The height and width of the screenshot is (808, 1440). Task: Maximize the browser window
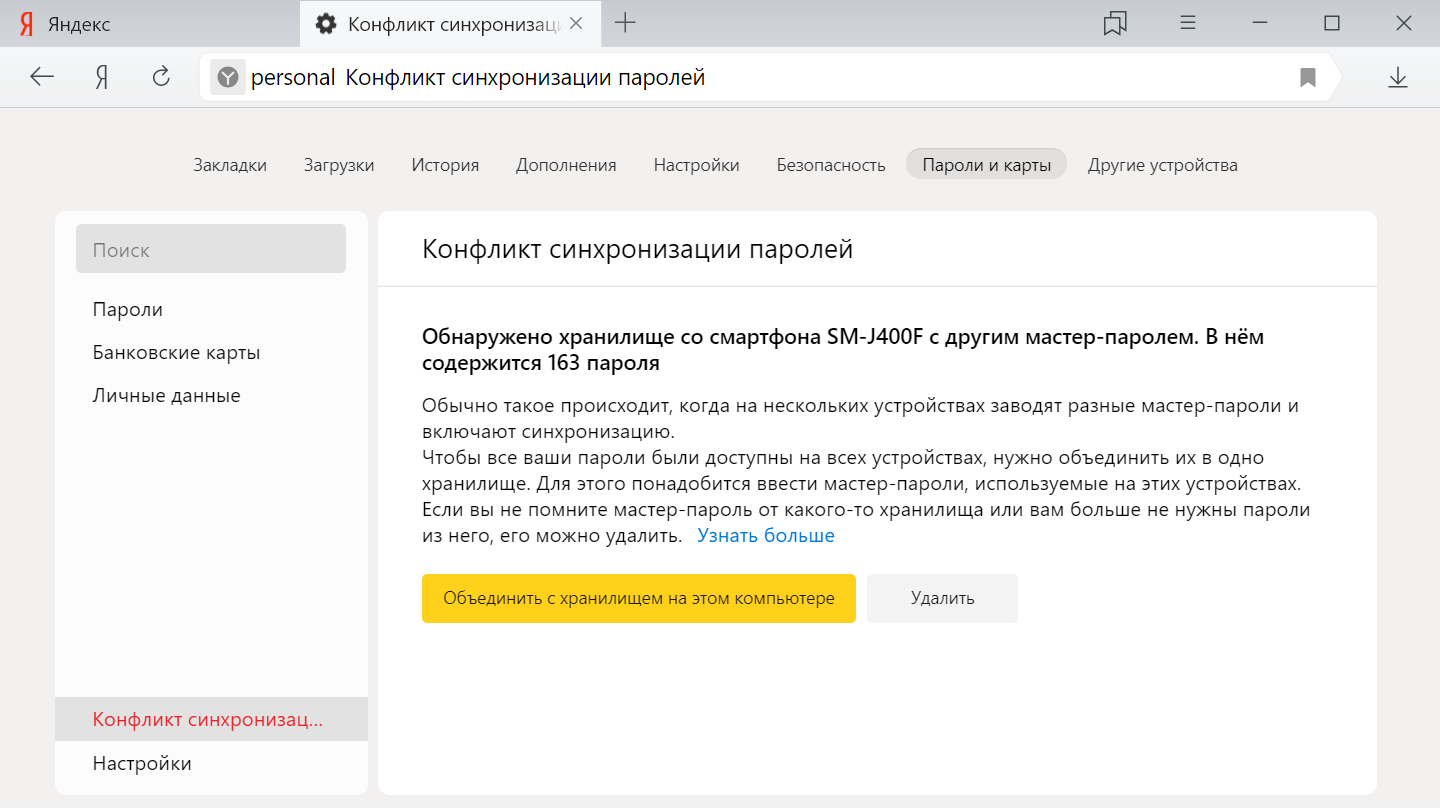(x=1332, y=23)
